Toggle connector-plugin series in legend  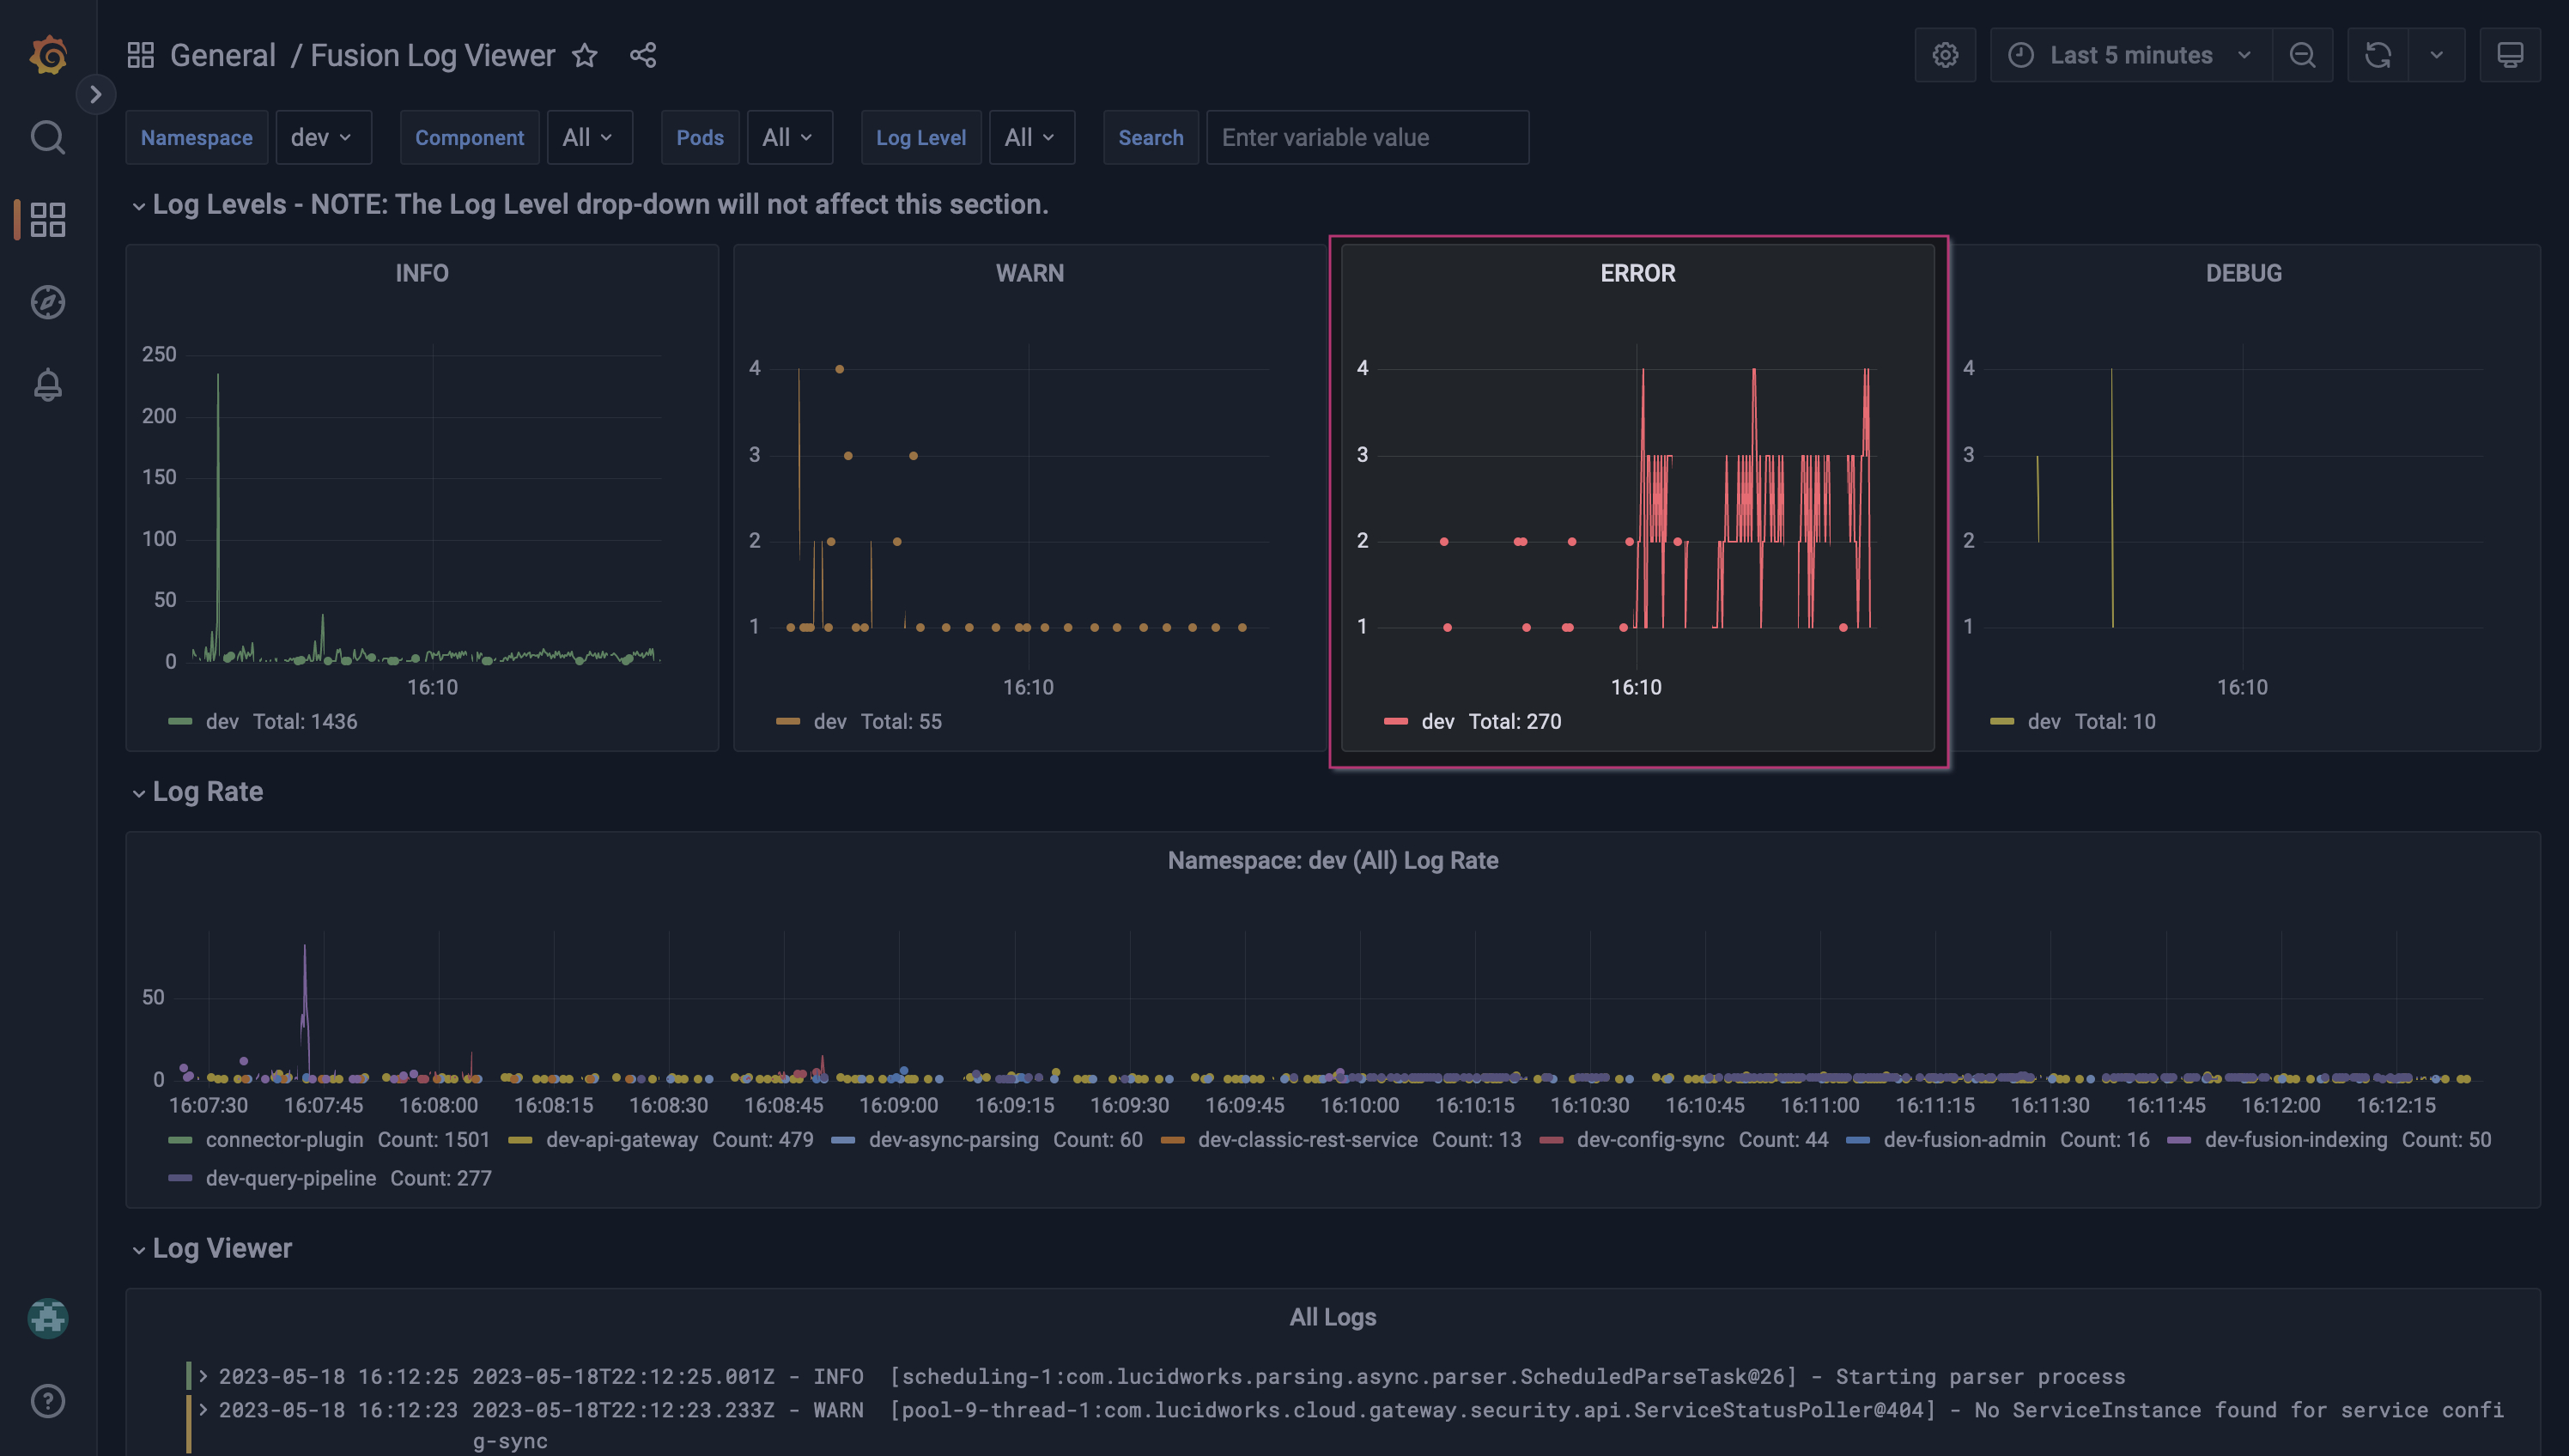point(284,1140)
